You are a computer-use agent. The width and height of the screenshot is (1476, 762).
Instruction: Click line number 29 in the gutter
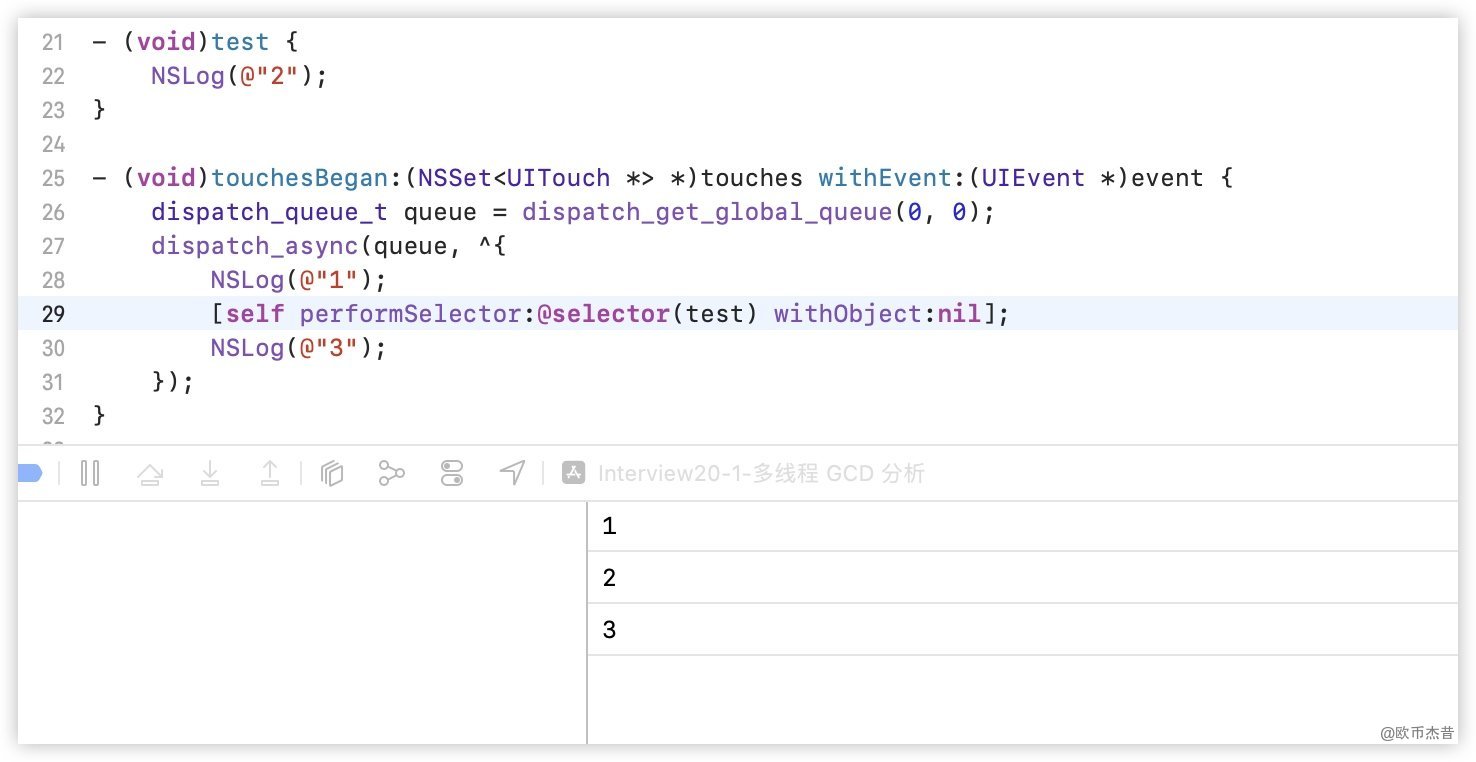(x=53, y=314)
